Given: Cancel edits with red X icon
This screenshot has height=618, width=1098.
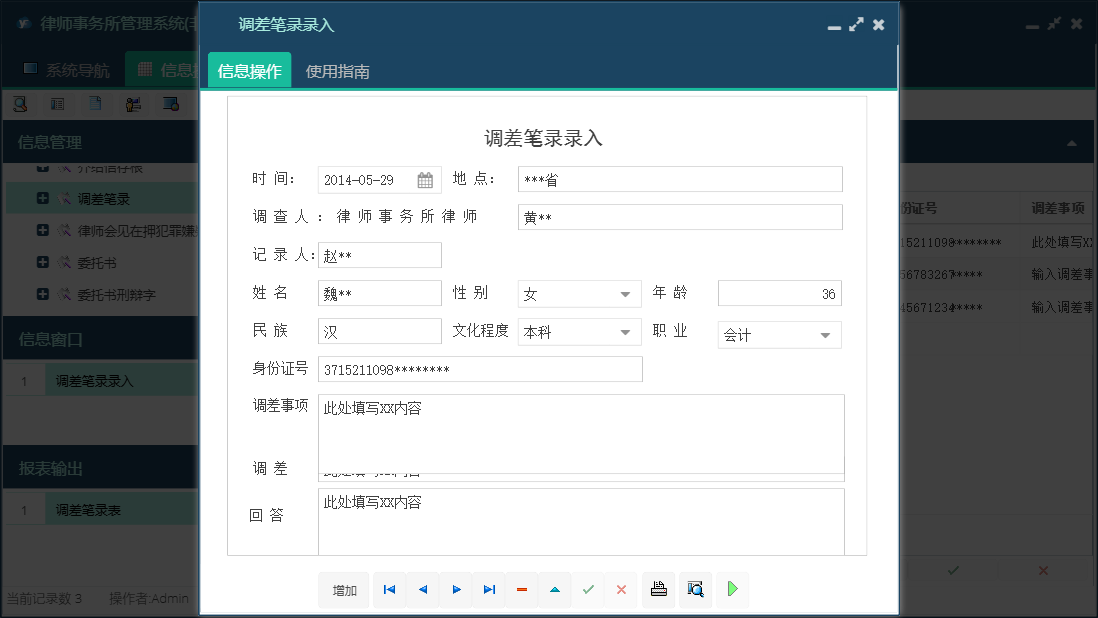Looking at the screenshot, I should [621, 590].
